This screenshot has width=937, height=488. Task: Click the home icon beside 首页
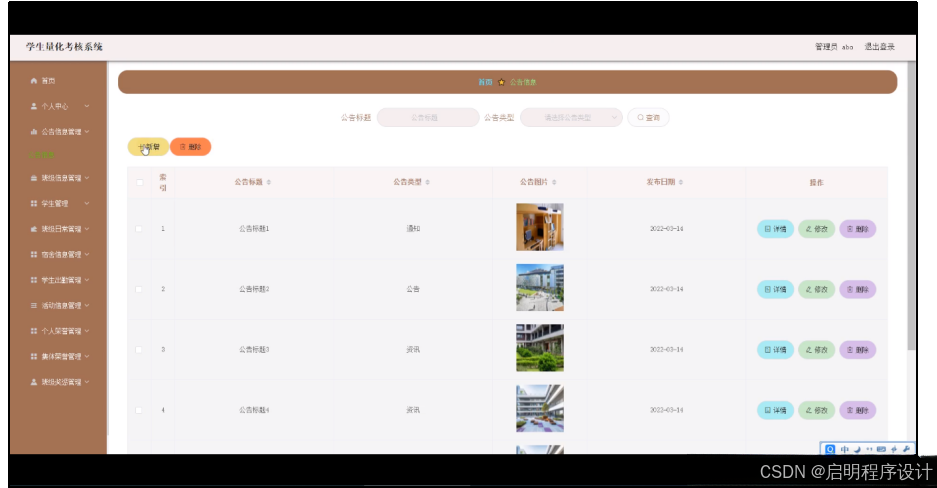click(x=34, y=81)
